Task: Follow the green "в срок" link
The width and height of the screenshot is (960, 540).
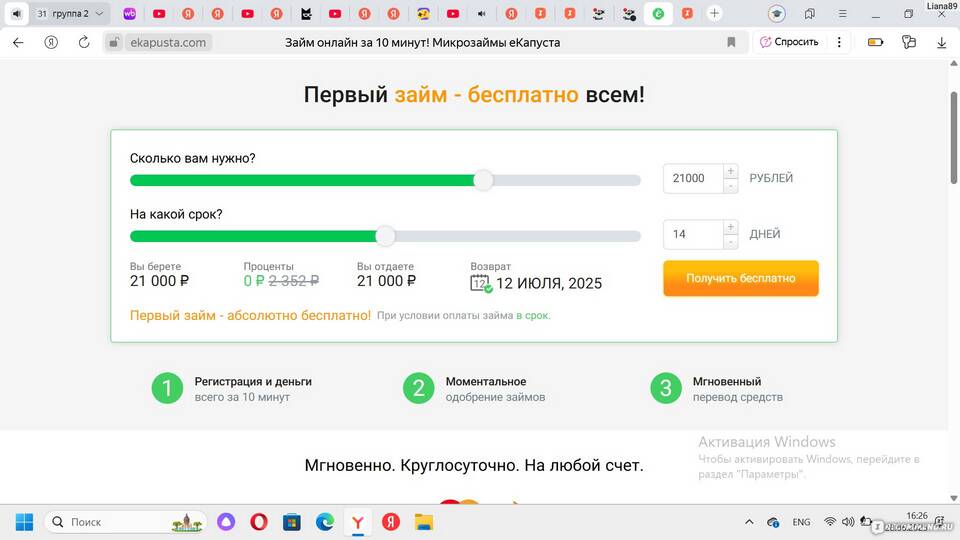Action: point(533,315)
